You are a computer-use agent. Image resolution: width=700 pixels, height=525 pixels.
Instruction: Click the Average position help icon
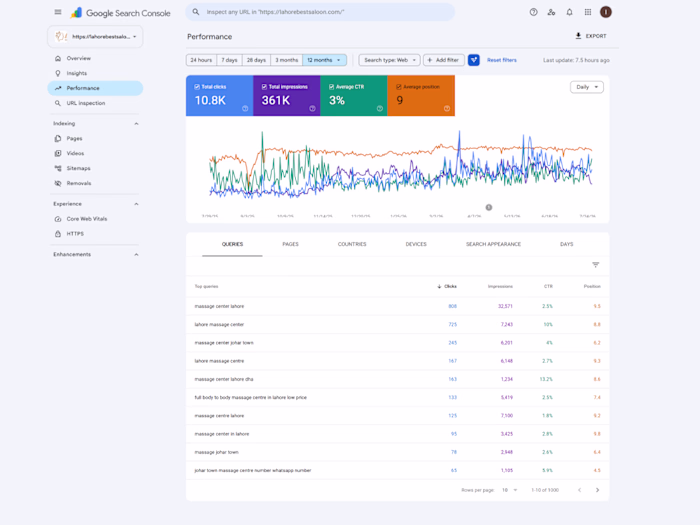tap(447, 108)
